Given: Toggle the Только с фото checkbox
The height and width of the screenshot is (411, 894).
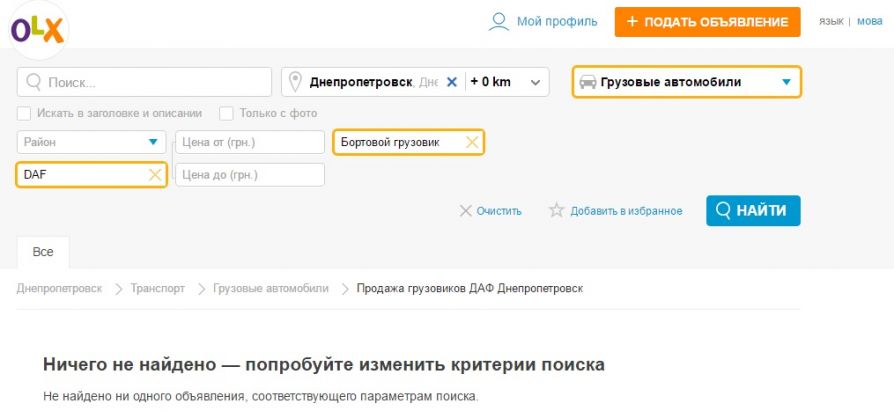Looking at the screenshot, I should (x=226, y=113).
